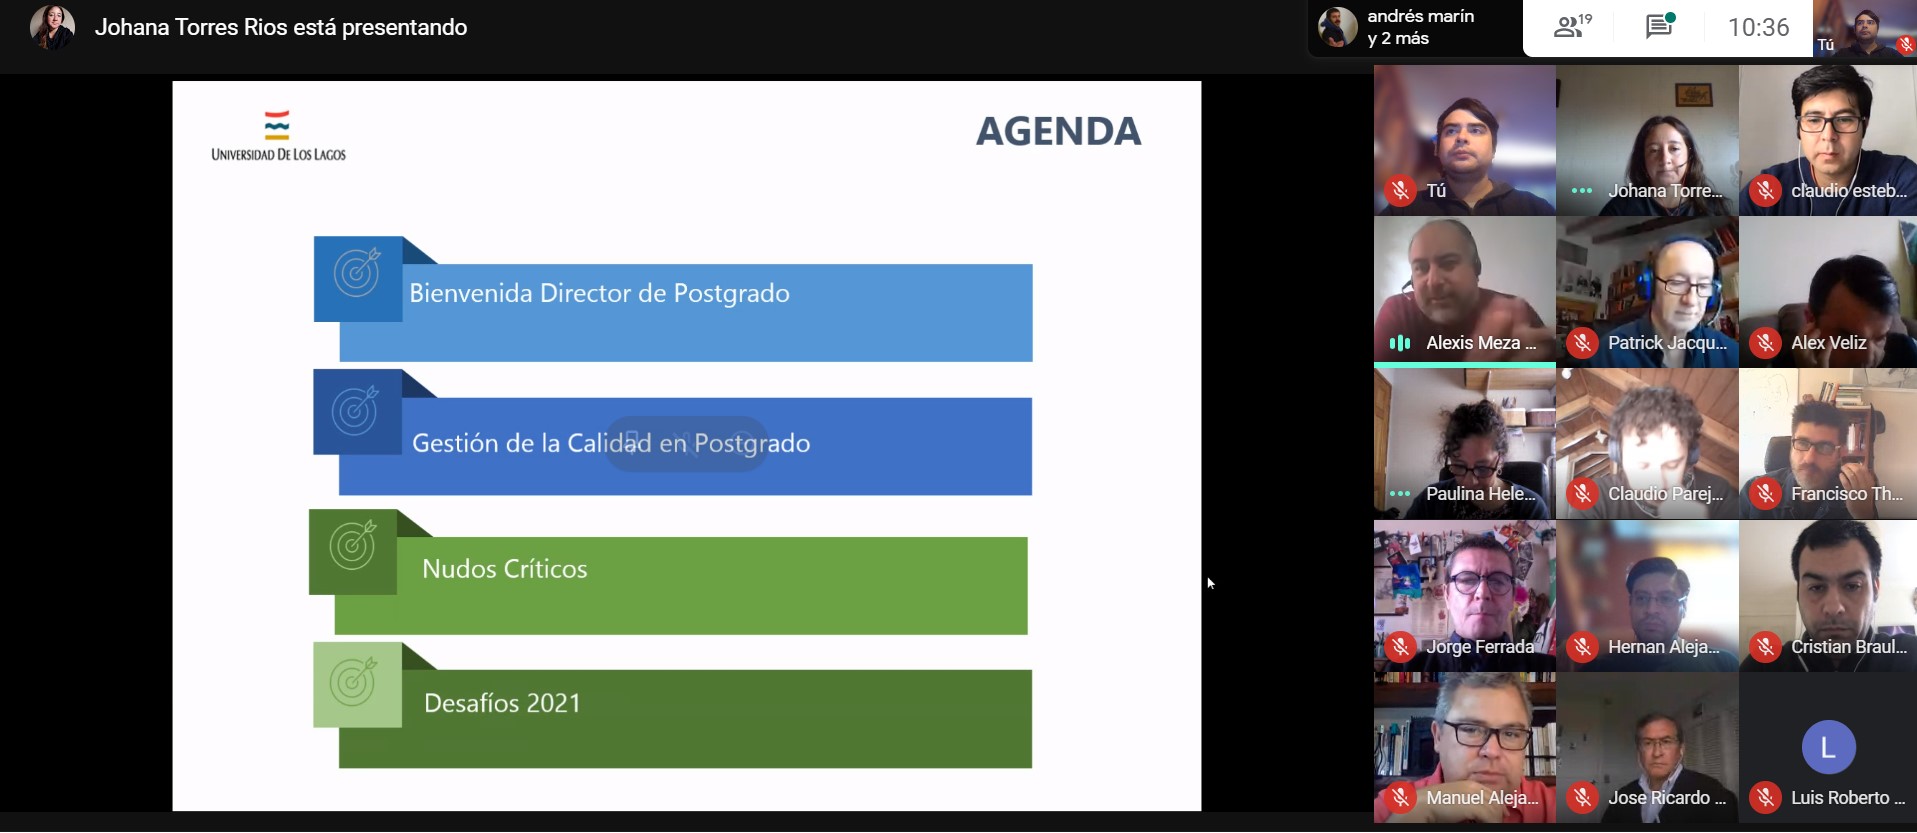Click muted mic icon on Patrick Jacqu tile
The height and width of the screenshot is (833, 1917).
tap(1582, 343)
